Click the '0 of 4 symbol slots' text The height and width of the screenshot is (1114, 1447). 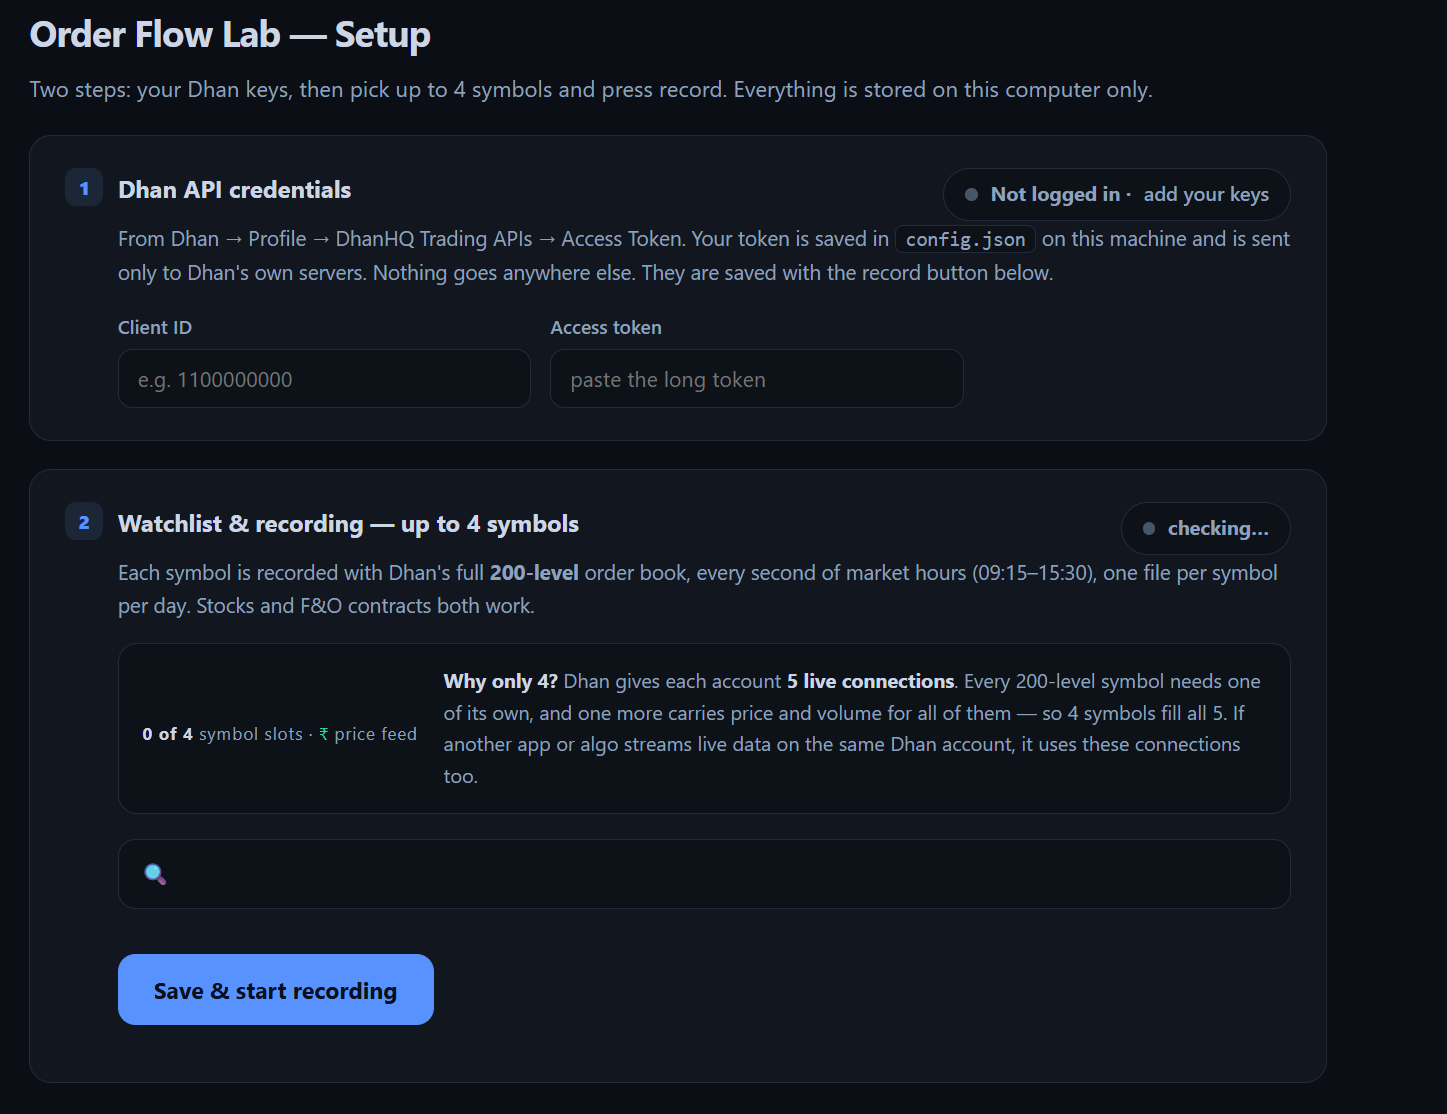[x=222, y=734]
